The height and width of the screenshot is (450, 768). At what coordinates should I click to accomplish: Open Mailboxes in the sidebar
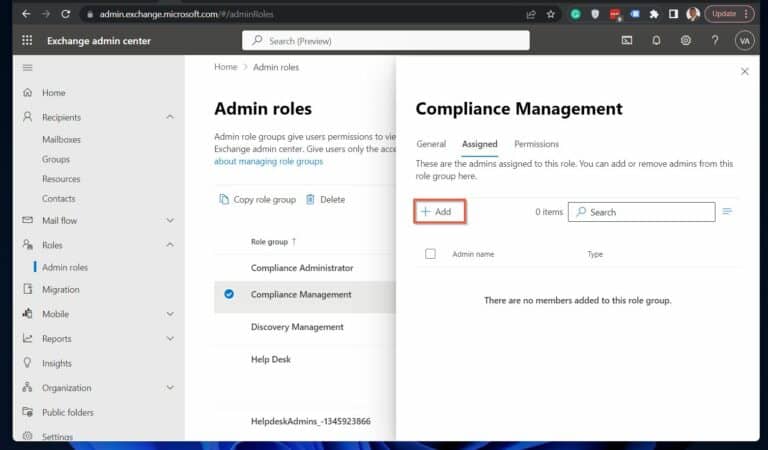(61, 140)
